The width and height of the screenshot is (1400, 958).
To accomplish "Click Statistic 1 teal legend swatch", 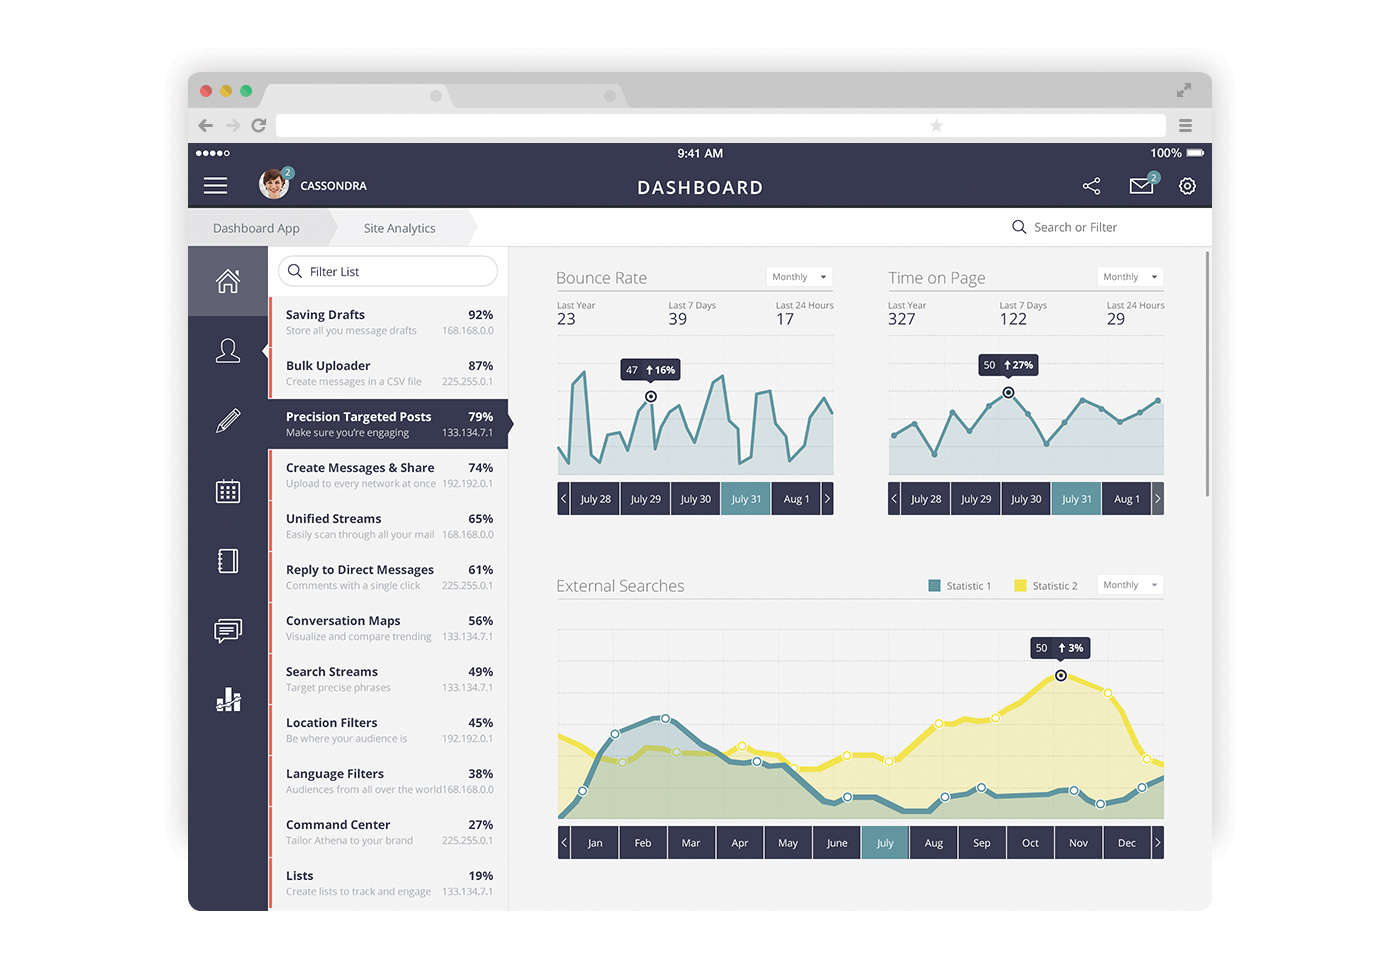I will [934, 586].
